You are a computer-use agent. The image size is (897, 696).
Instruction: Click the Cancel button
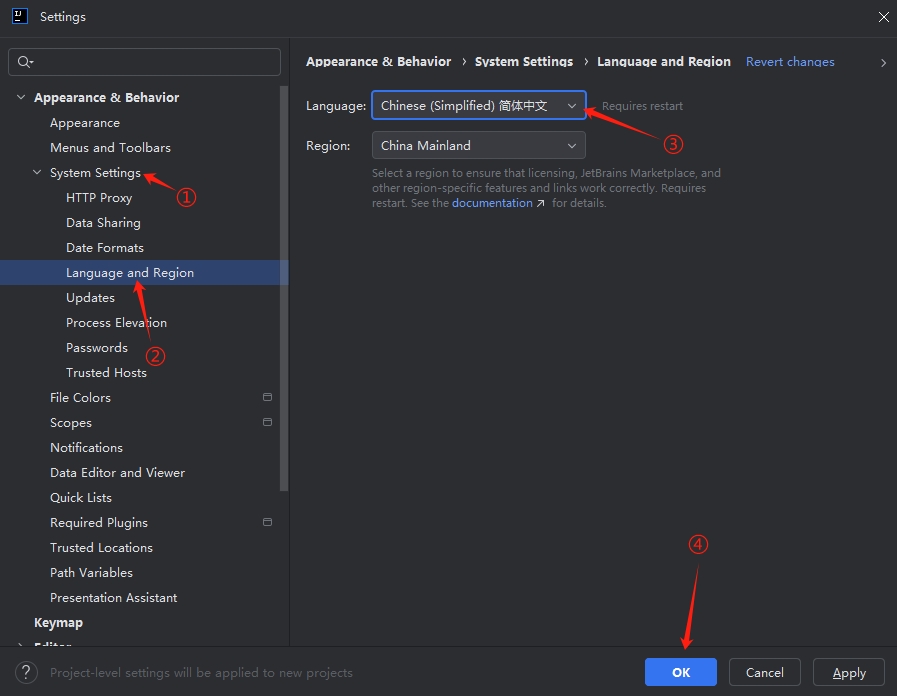[x=765, y=673]
